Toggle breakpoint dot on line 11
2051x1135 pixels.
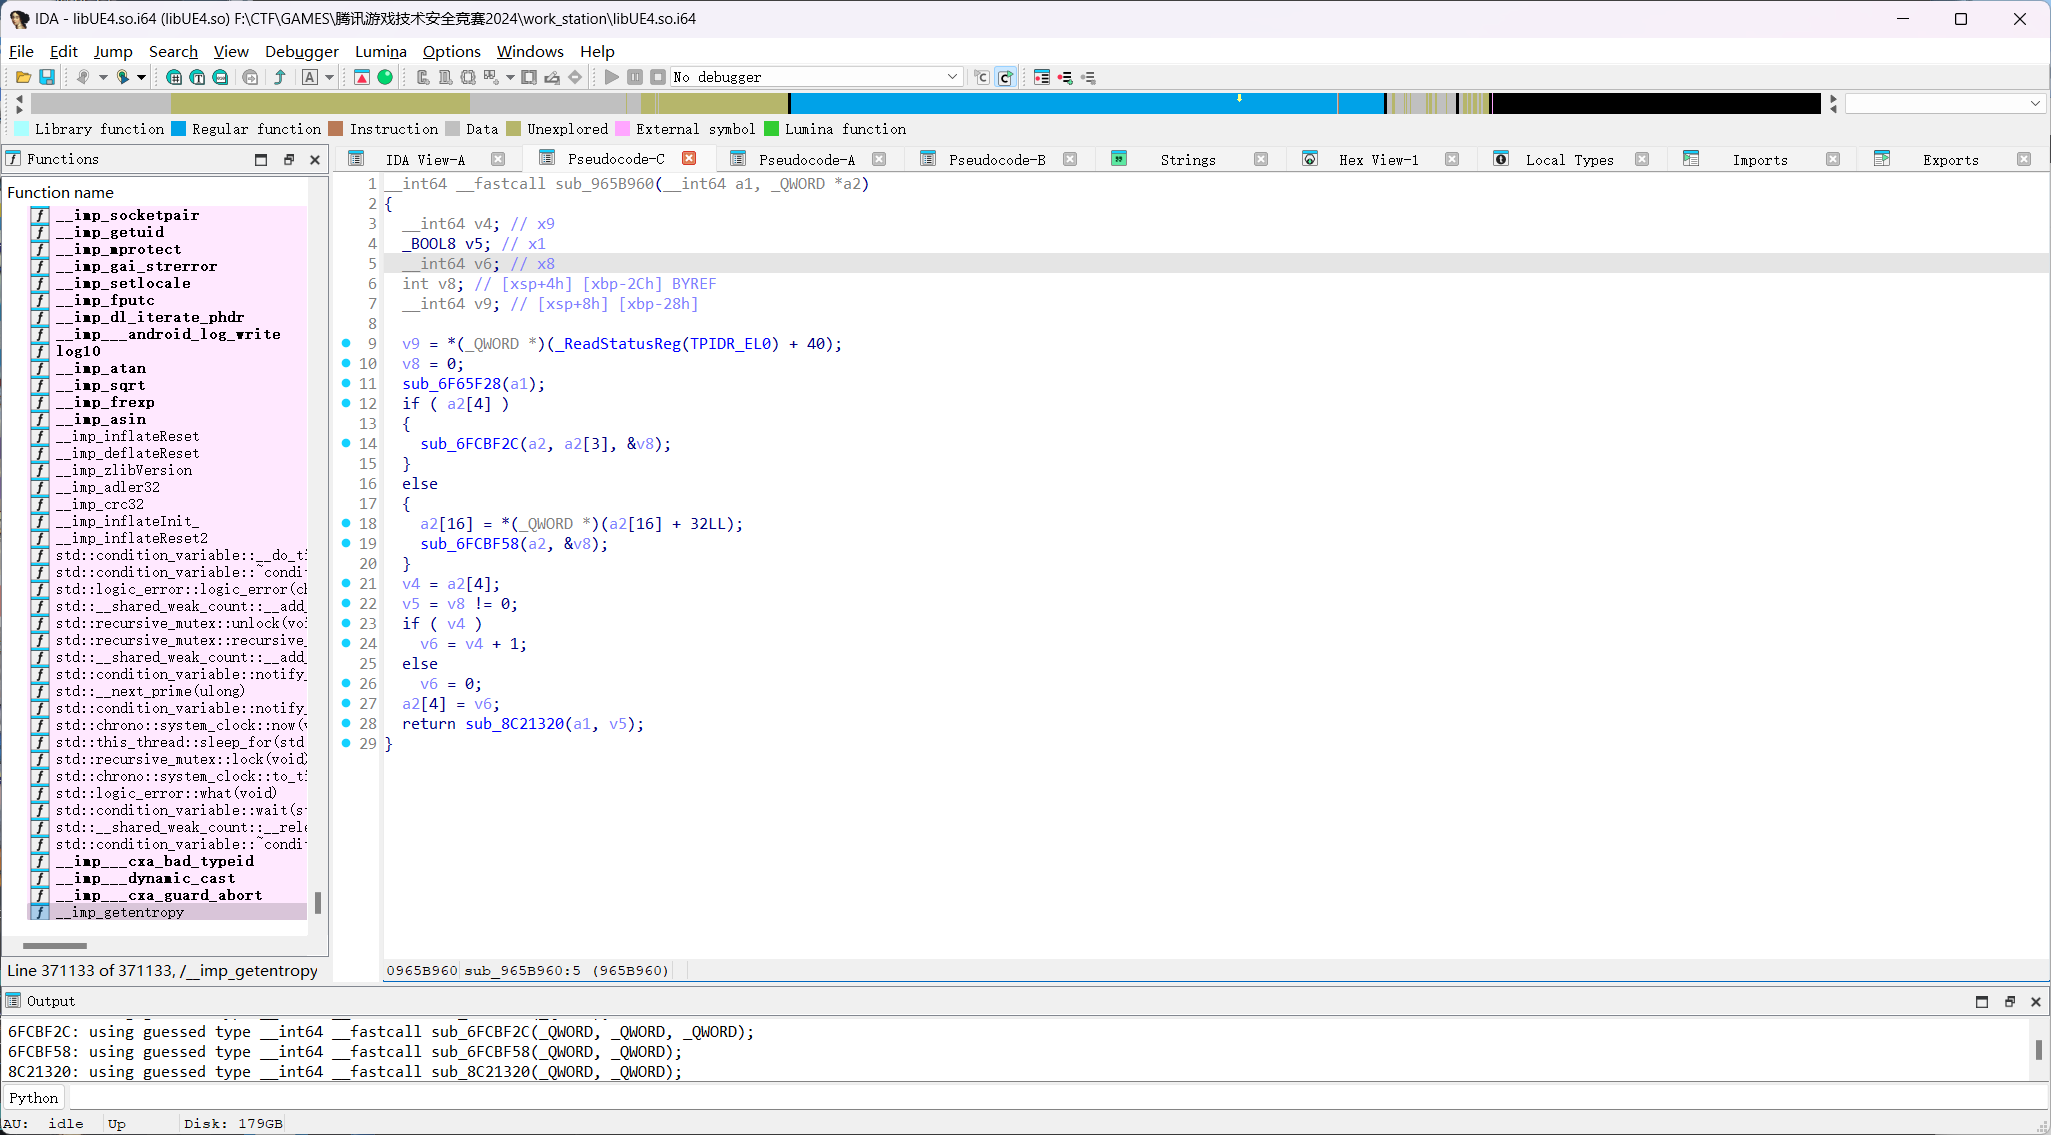[x=346, y=383]
